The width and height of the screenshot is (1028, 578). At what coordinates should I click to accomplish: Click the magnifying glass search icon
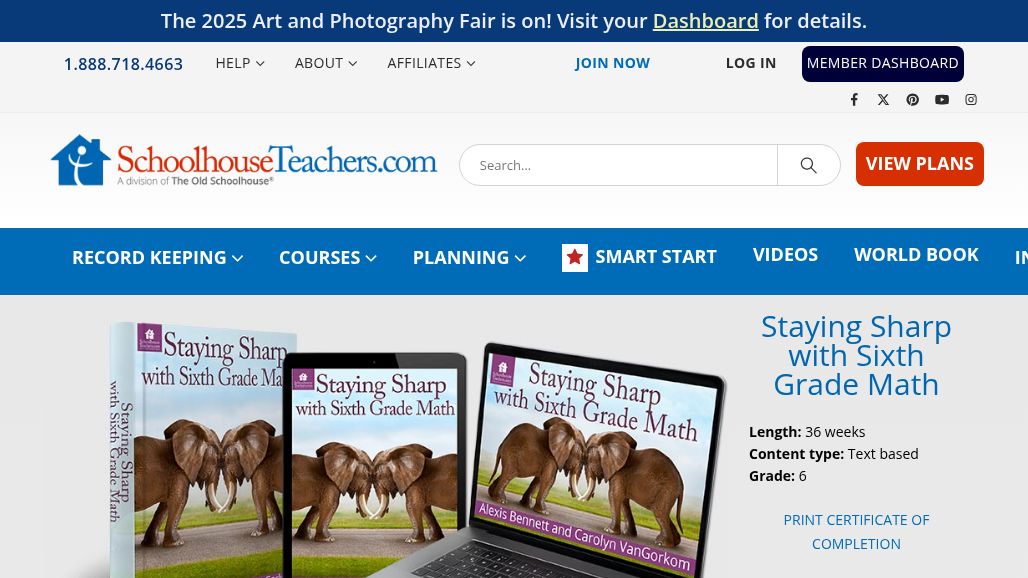point(808,165)
